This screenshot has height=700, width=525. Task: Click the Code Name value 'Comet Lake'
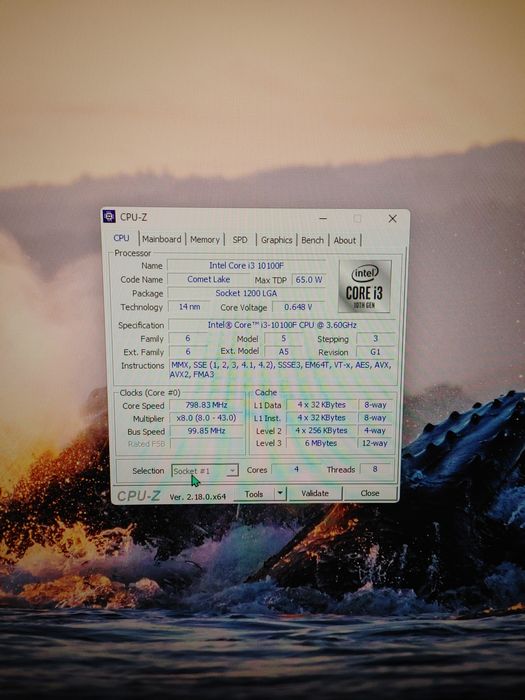click(x=208, y=279)
